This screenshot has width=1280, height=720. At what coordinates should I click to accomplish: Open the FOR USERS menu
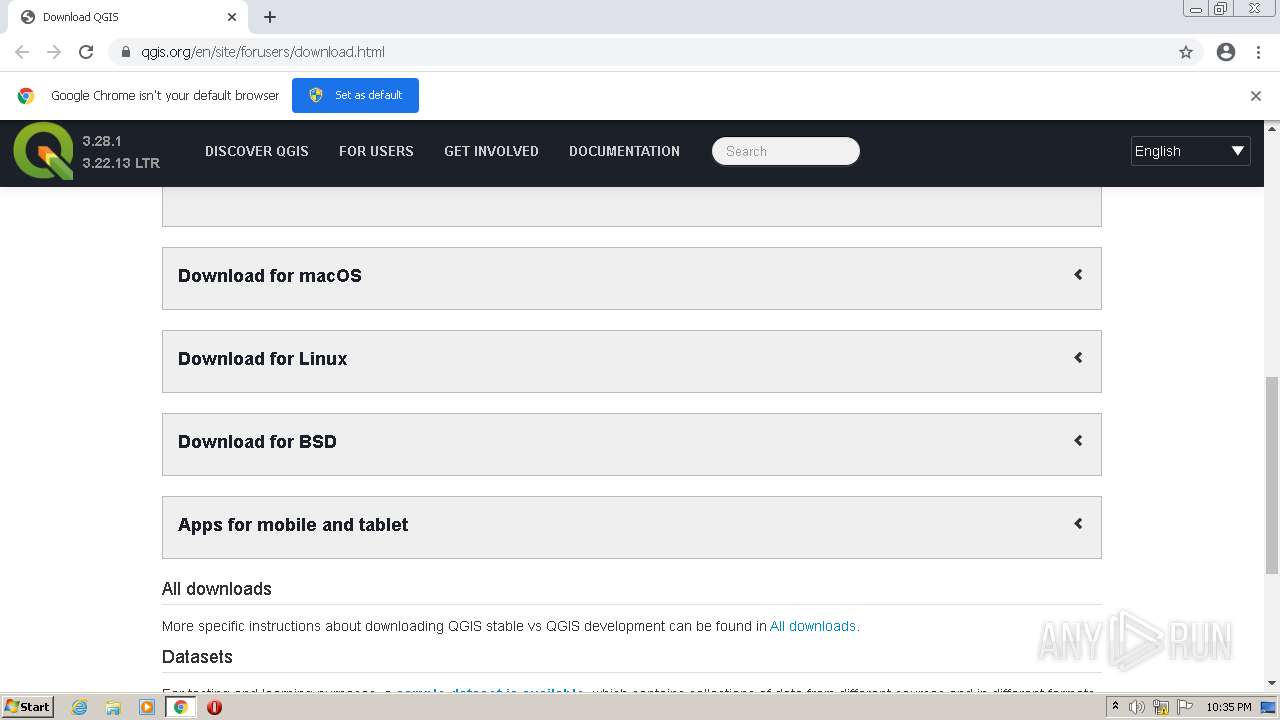(376, 151)
